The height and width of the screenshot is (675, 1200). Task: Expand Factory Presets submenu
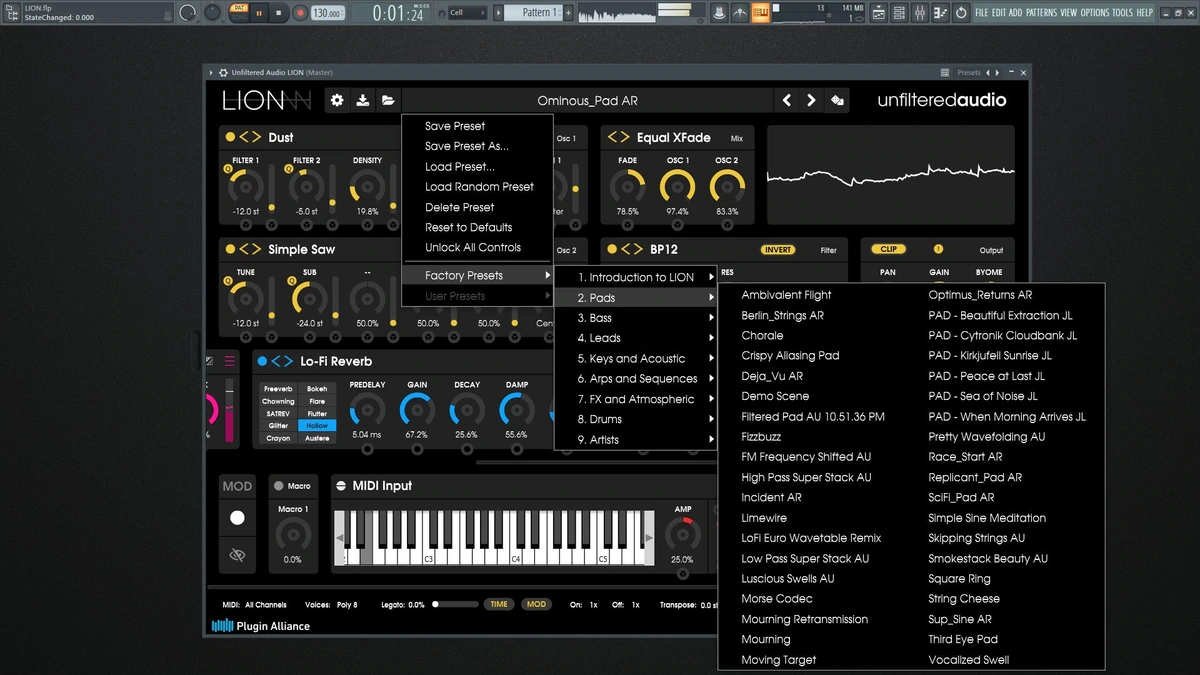477,275
